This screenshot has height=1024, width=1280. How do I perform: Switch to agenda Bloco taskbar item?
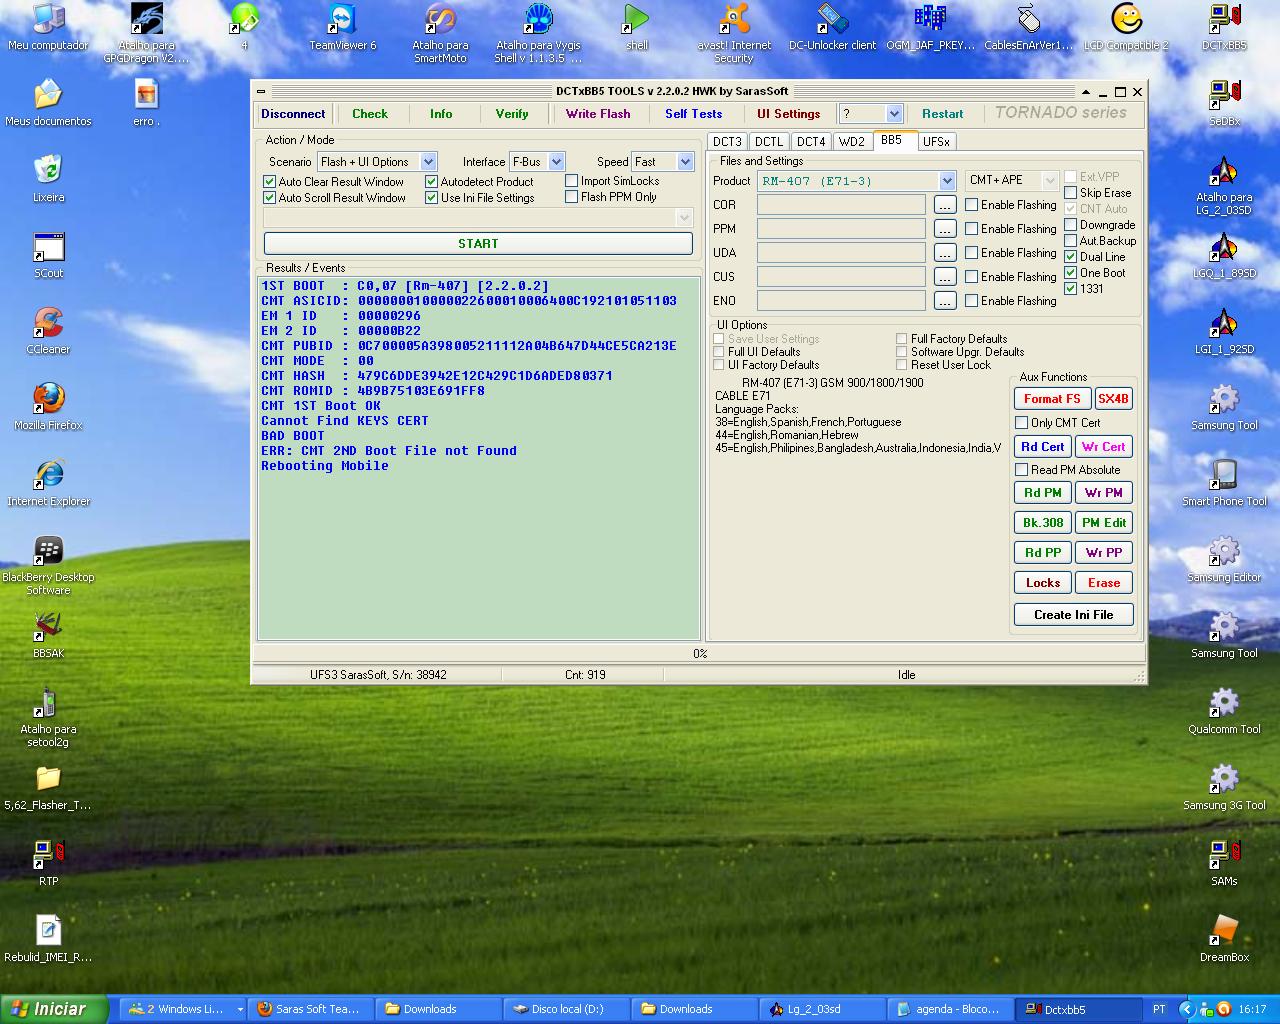tap(951, 1009)
